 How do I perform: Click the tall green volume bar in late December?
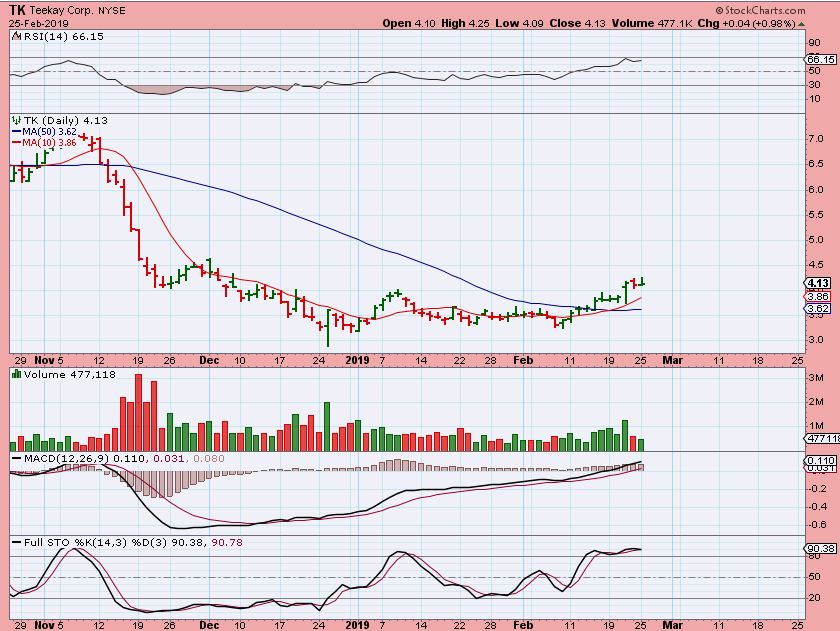pos(327,426)
